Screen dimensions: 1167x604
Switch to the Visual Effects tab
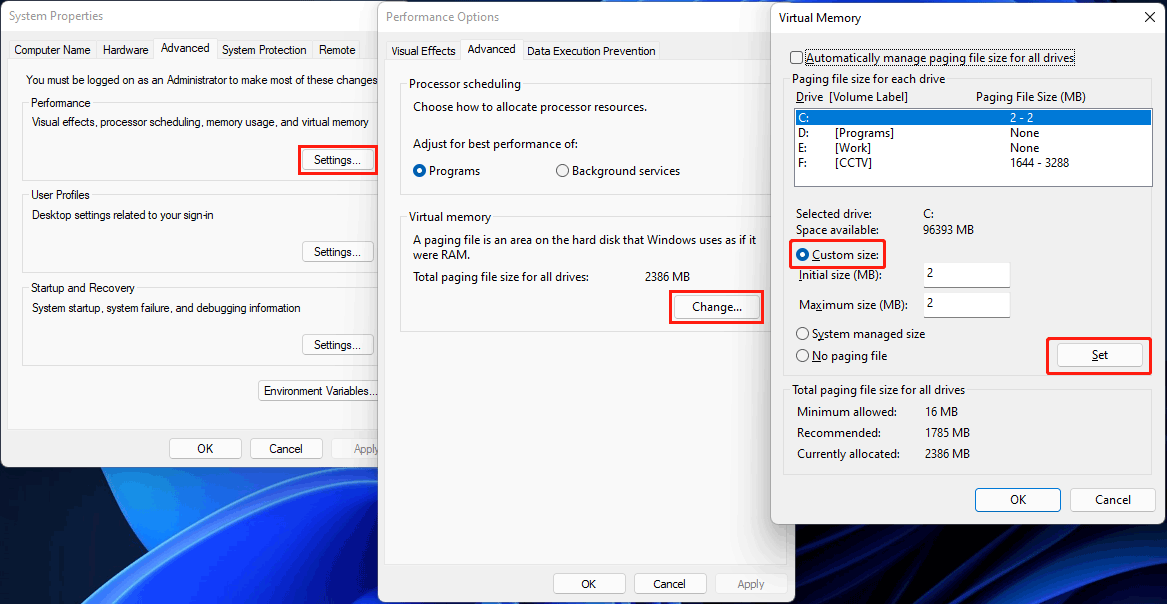(x=423, y=50)
